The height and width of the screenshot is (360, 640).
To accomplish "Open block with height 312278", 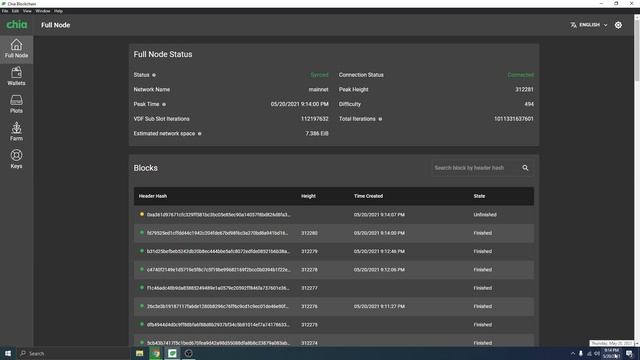I will 334,270.
